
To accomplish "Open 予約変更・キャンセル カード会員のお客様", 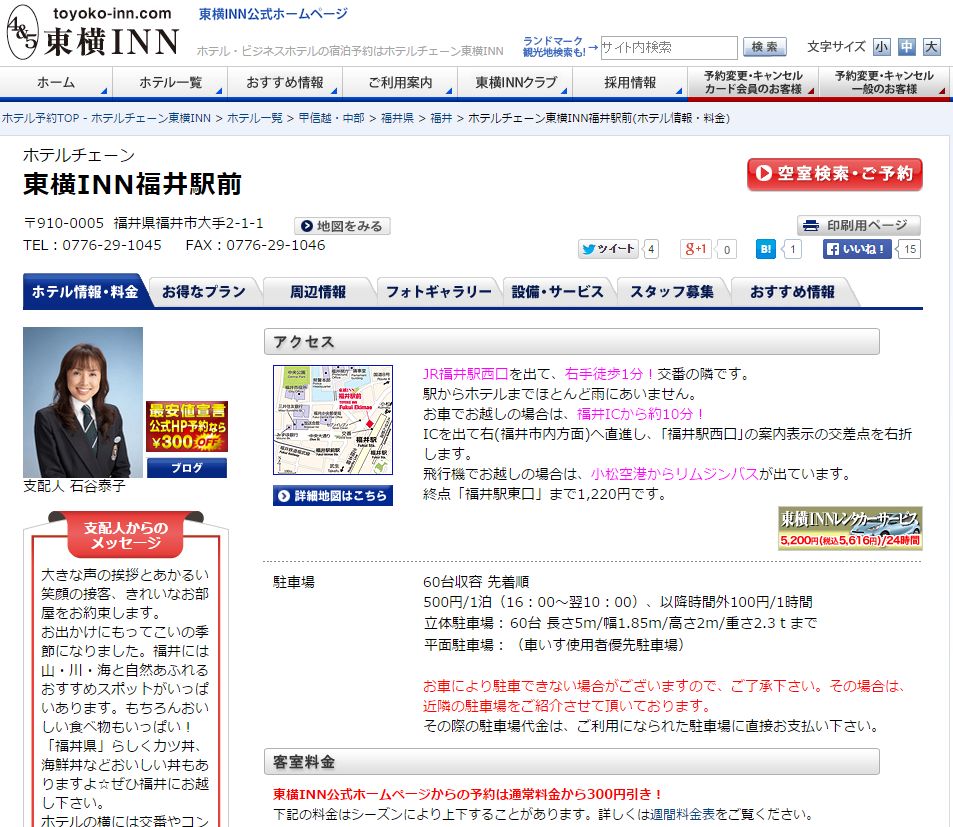I will coord(753,83).
